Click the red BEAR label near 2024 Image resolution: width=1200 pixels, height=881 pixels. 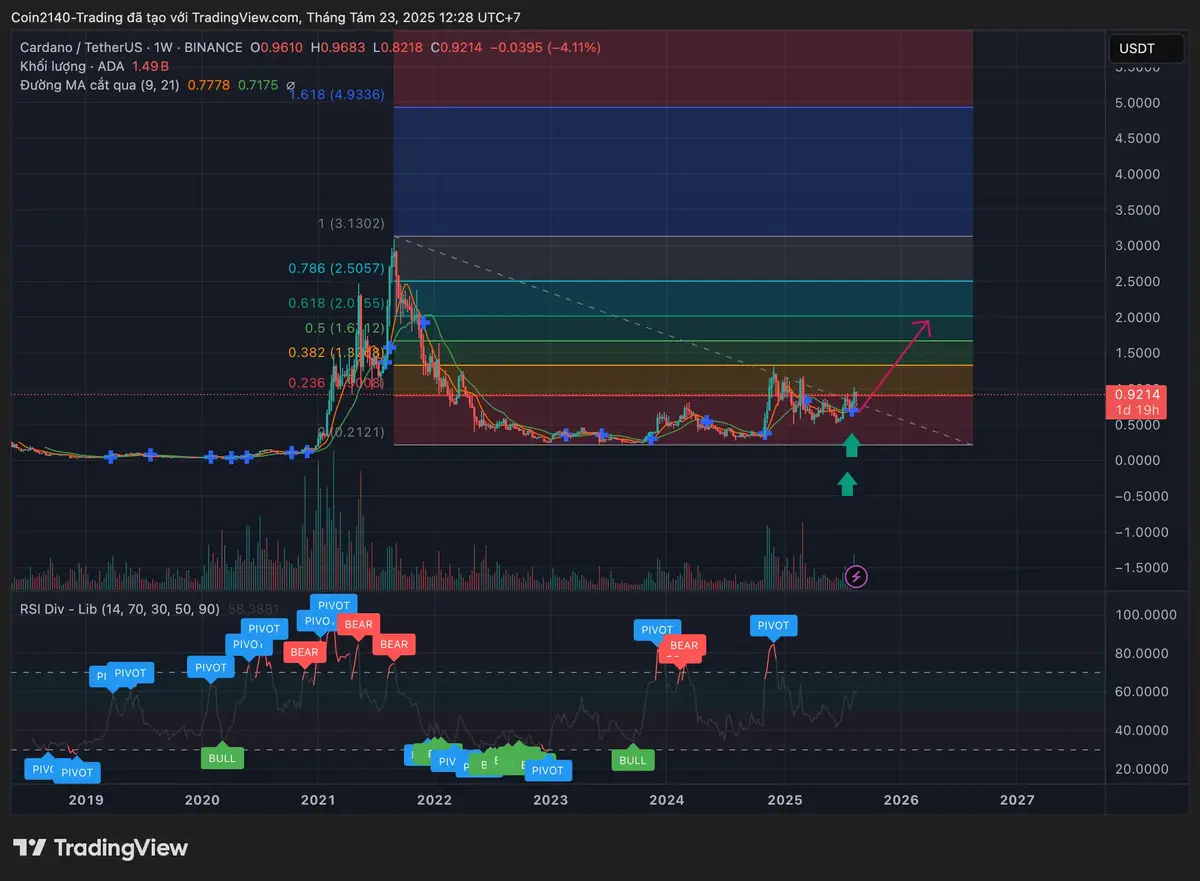pyautogui.click(x=684, y=646)
